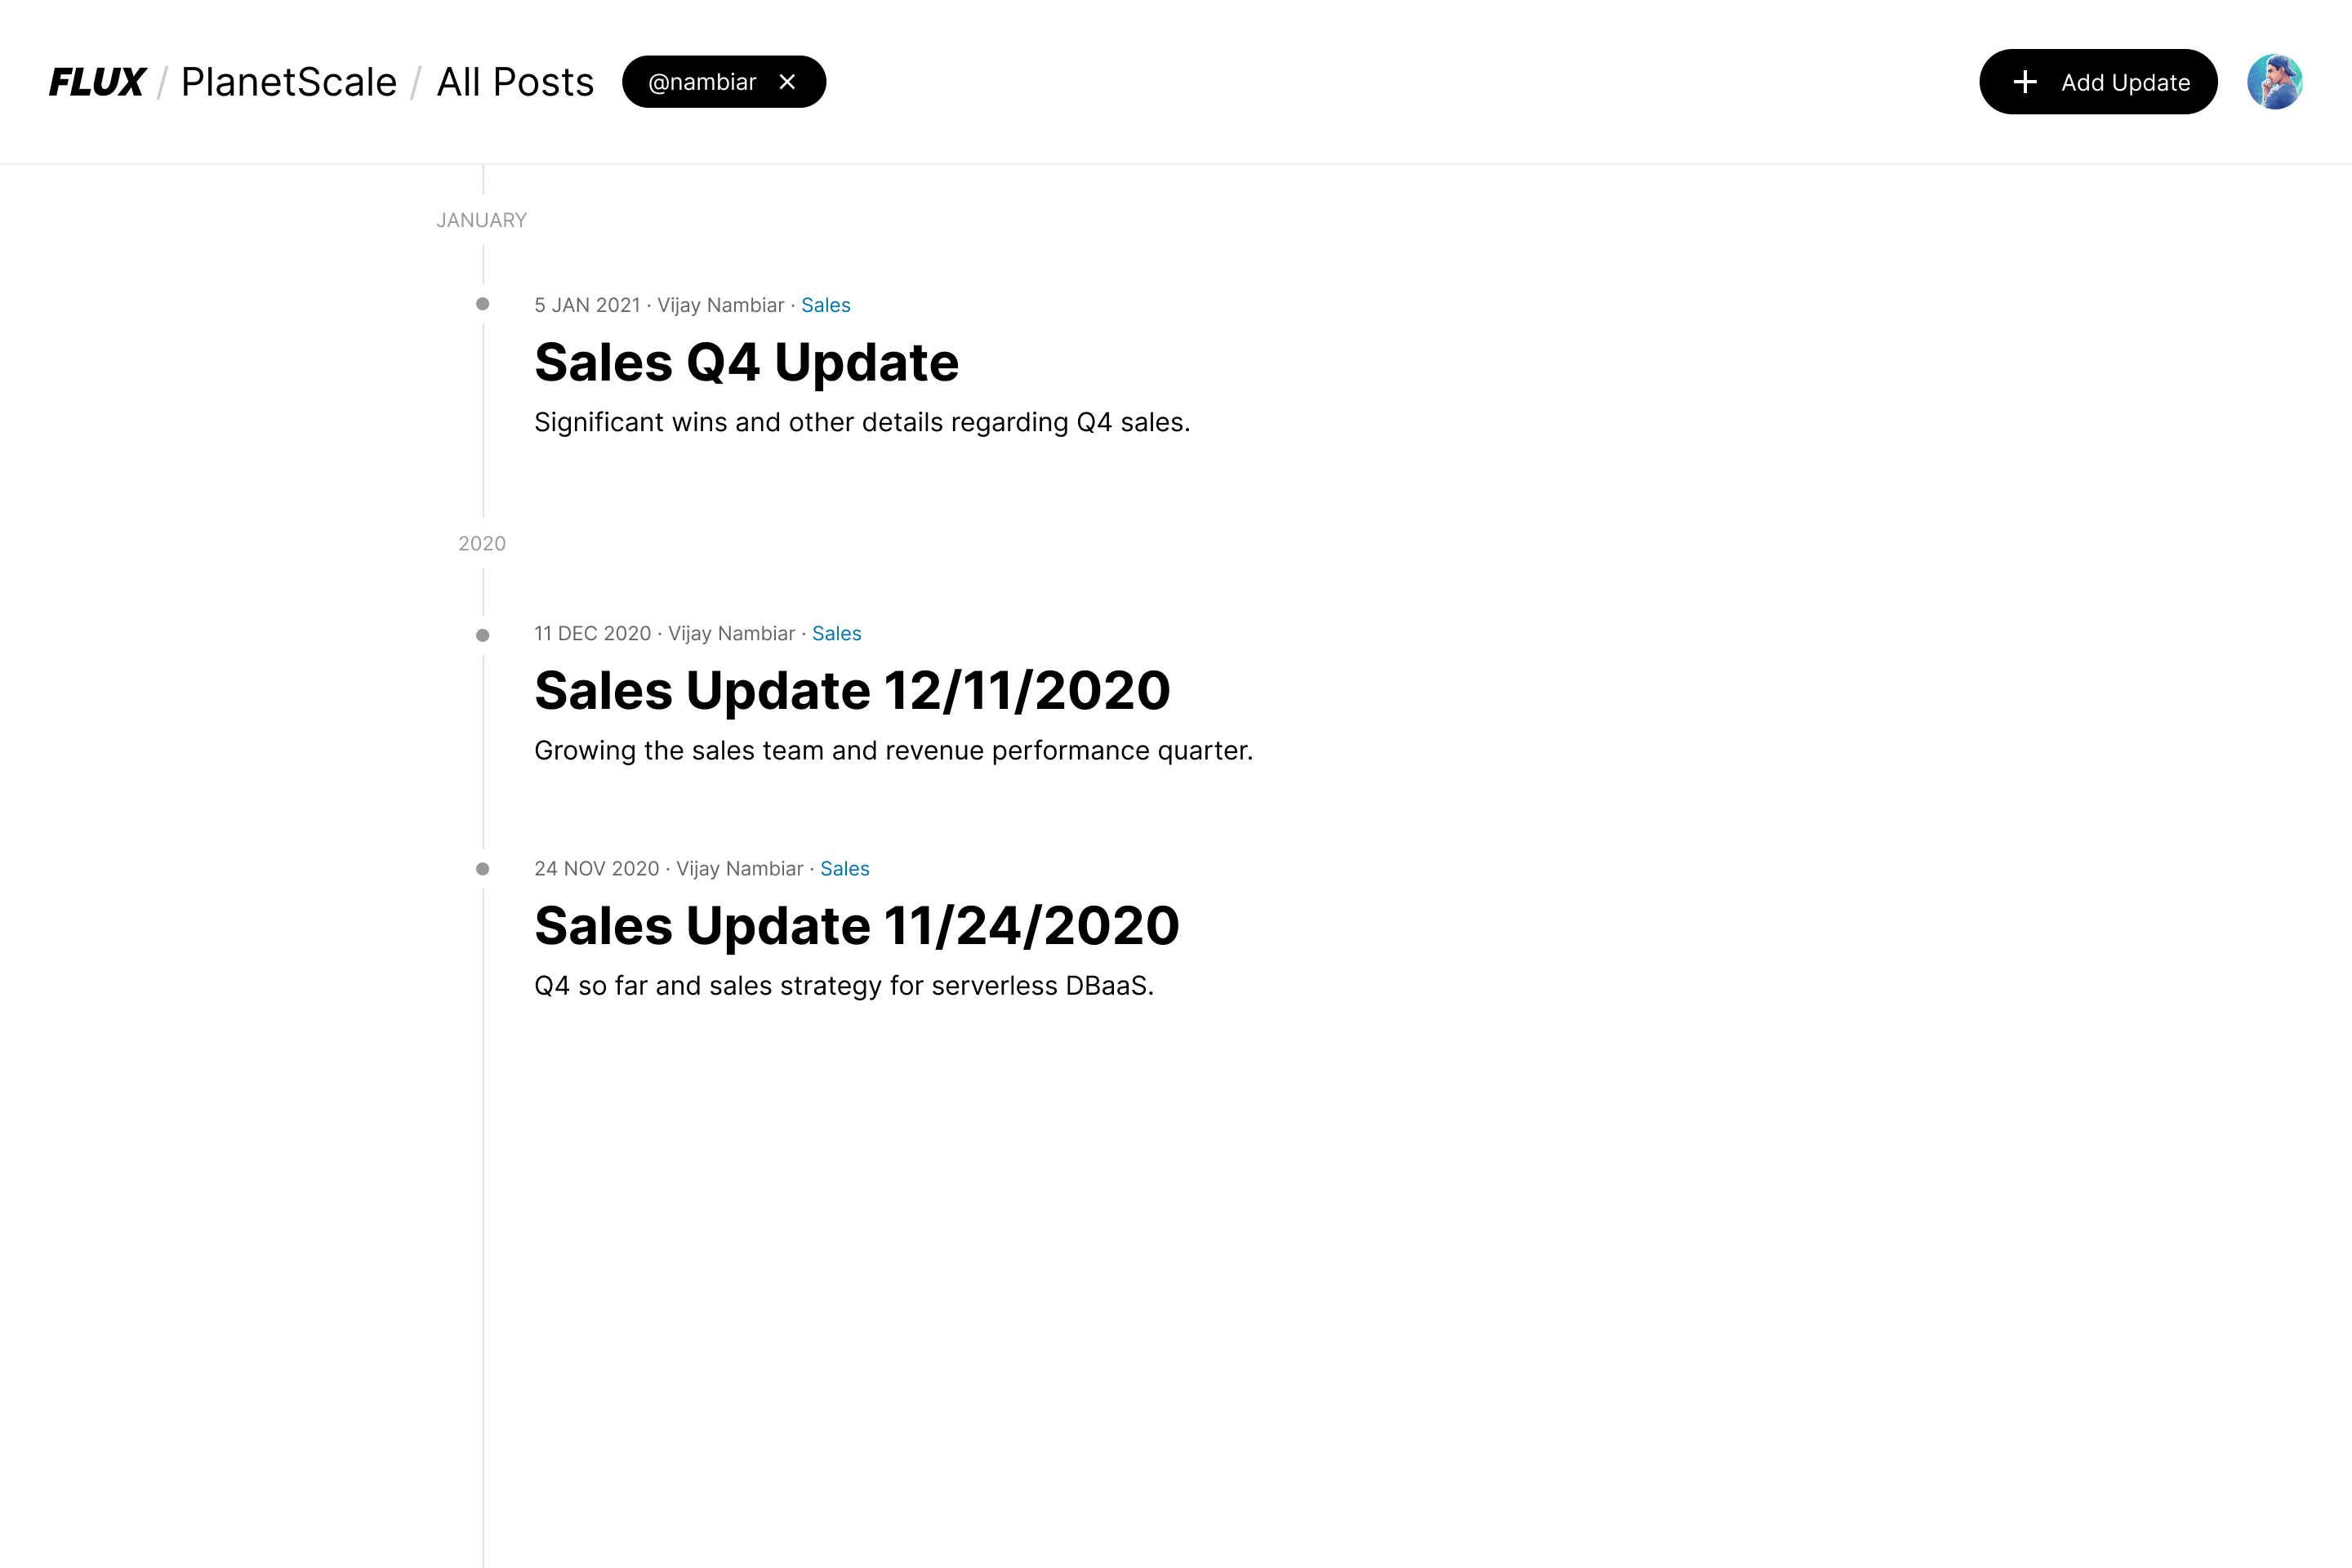The width and height of the screenshot is (2352, 1568).
Task: Click the timeline dot for 24 NOV 2020
Action: pos(482,869)
